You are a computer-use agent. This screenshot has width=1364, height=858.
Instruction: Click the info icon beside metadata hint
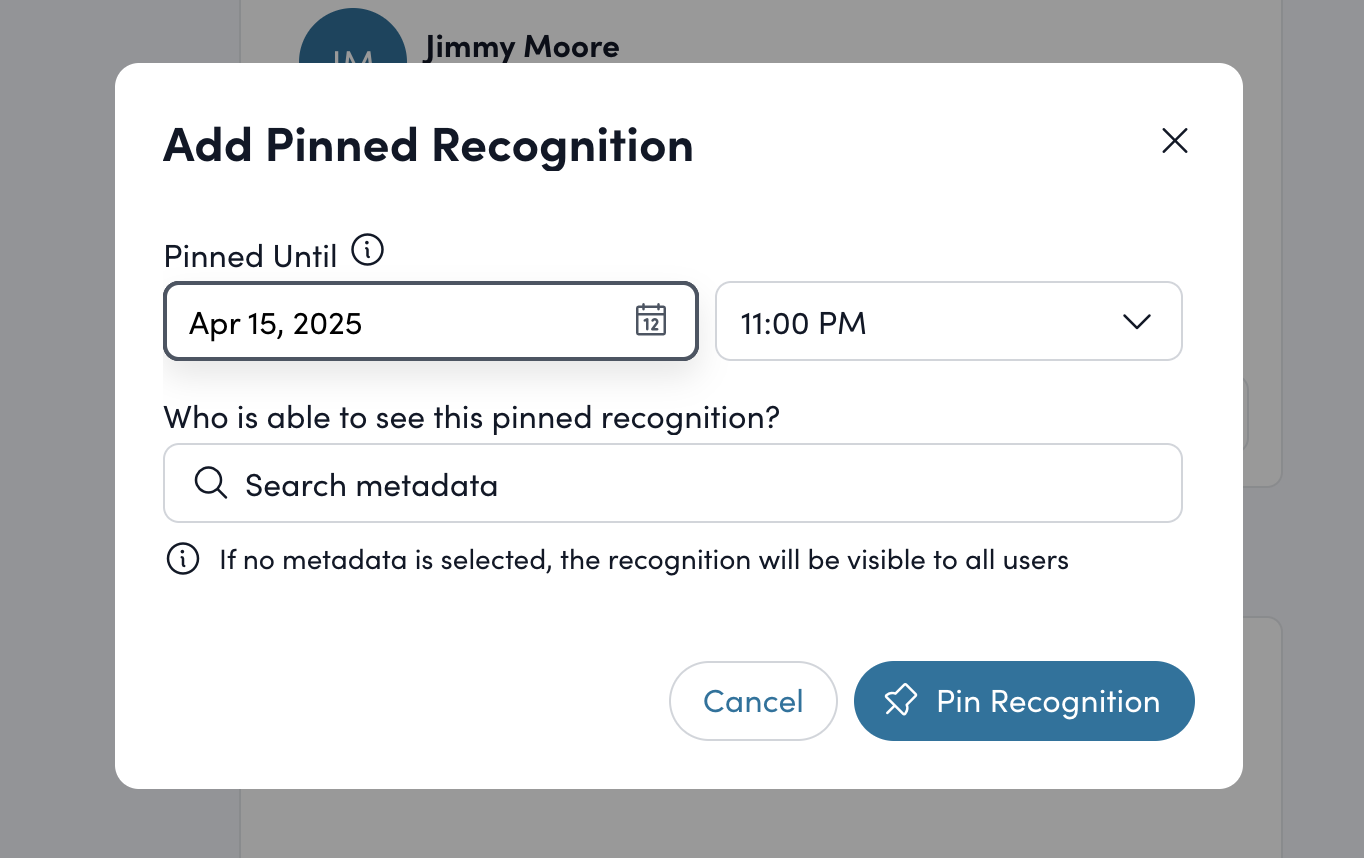(x=182, y=559)
